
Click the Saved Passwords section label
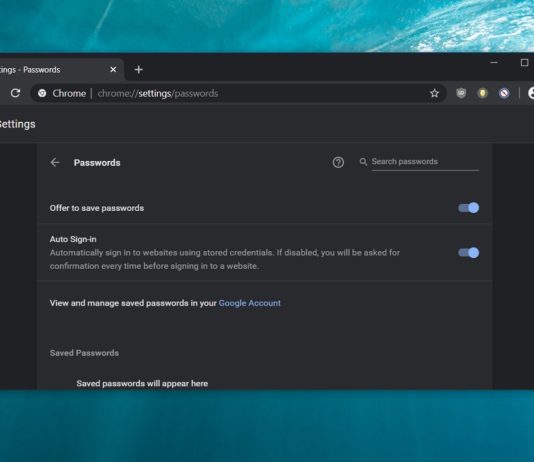click(84, 353)
